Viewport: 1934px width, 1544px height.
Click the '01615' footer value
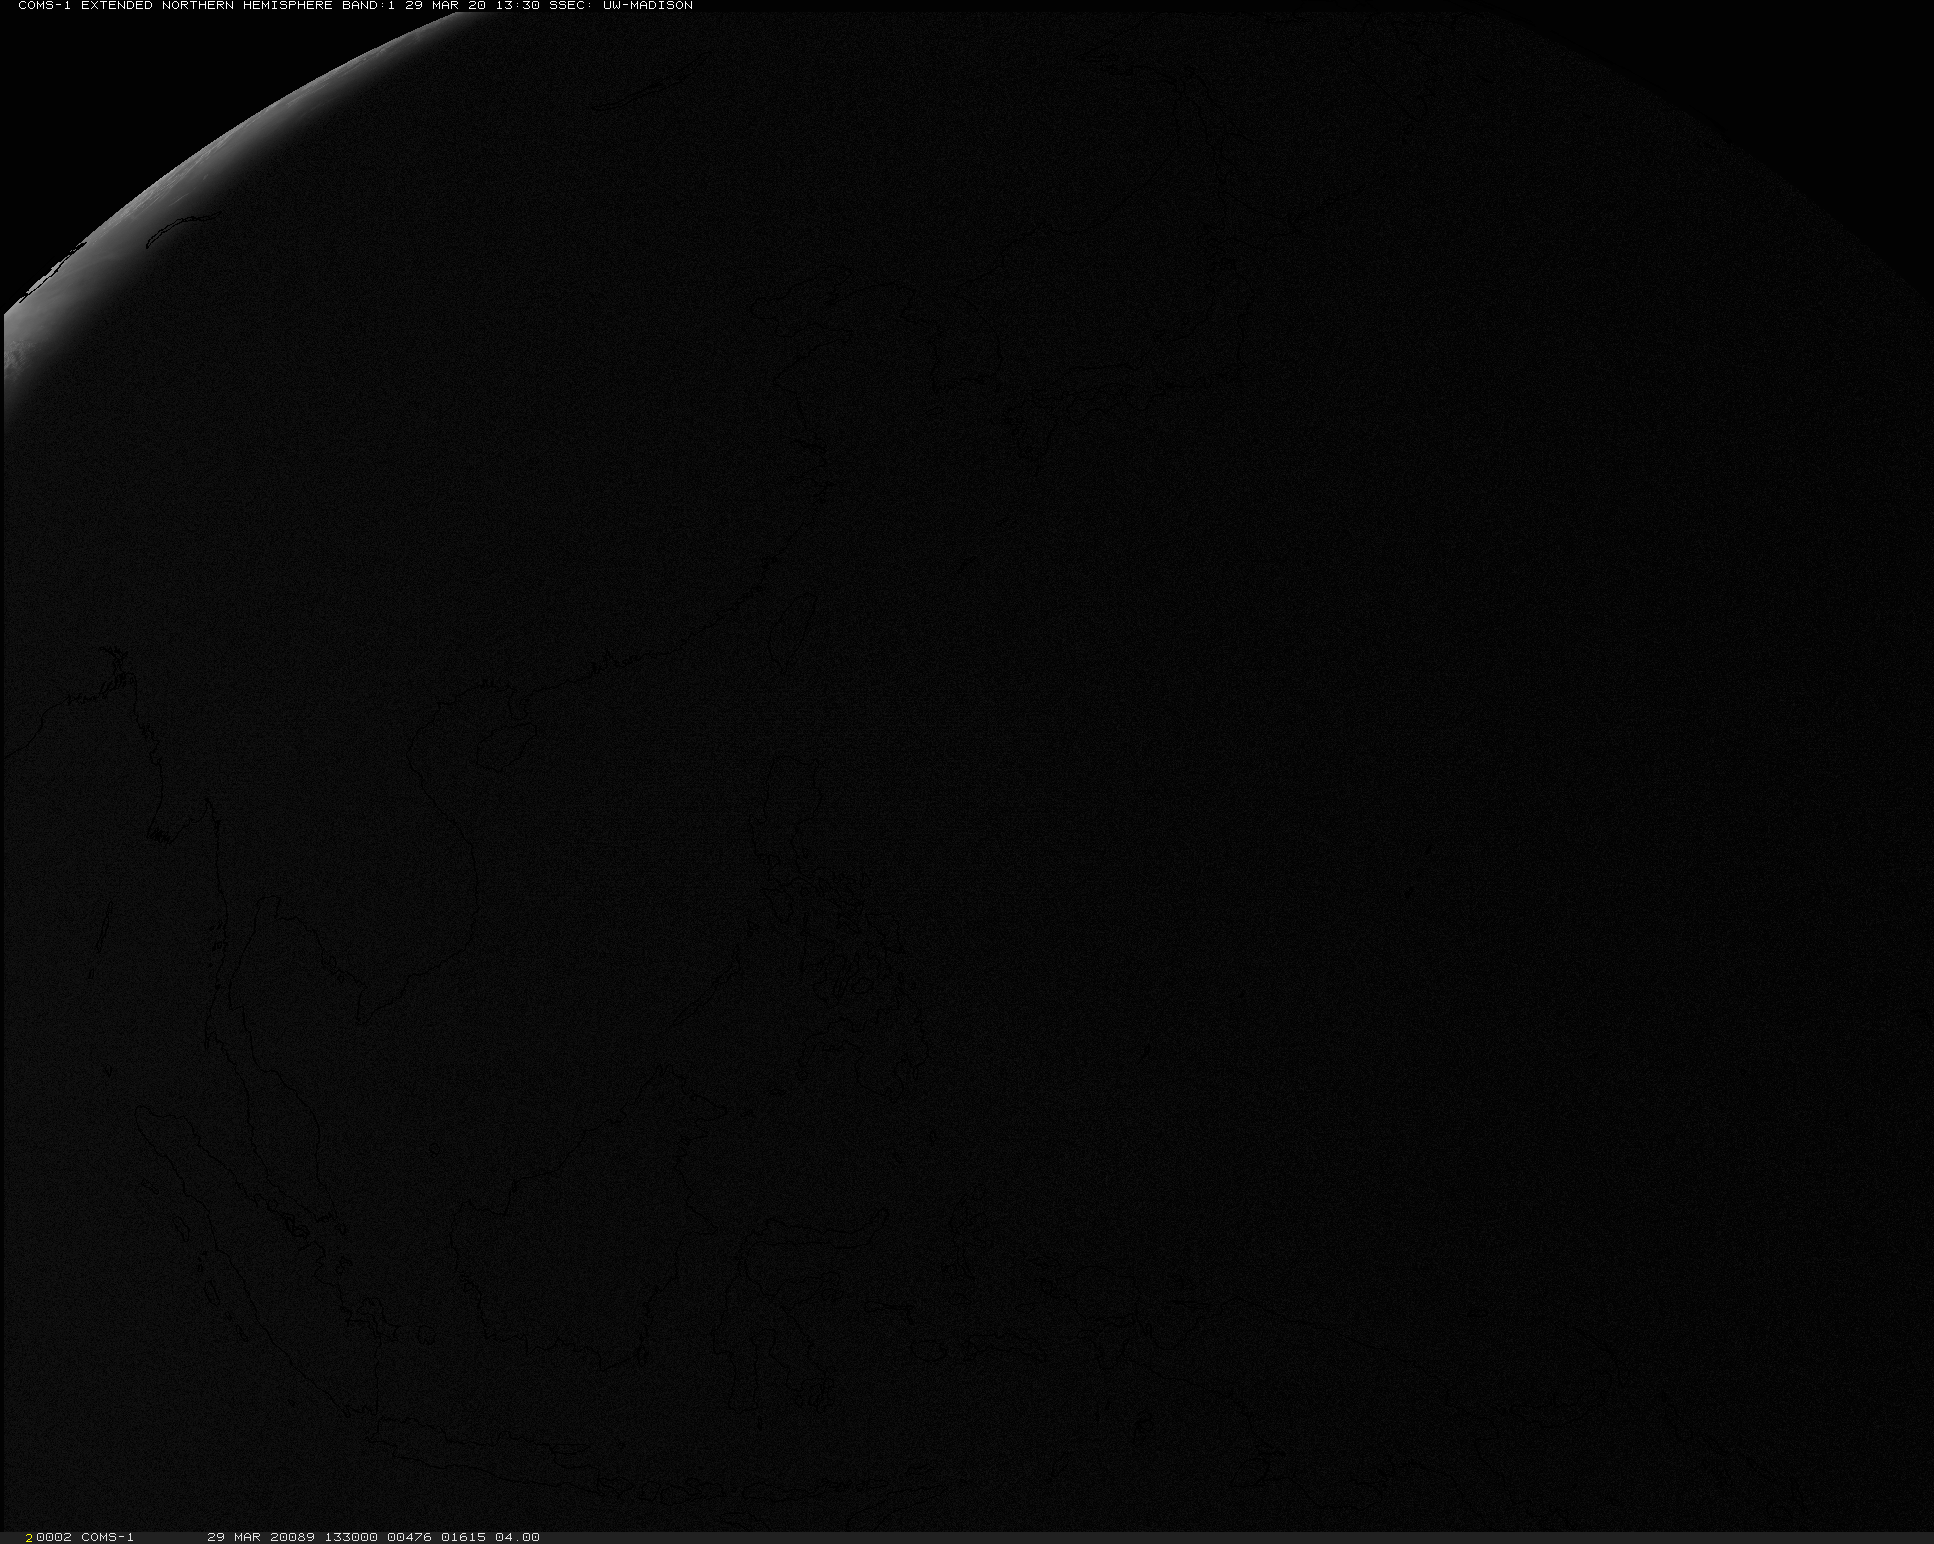click(x=463, y=1537)
